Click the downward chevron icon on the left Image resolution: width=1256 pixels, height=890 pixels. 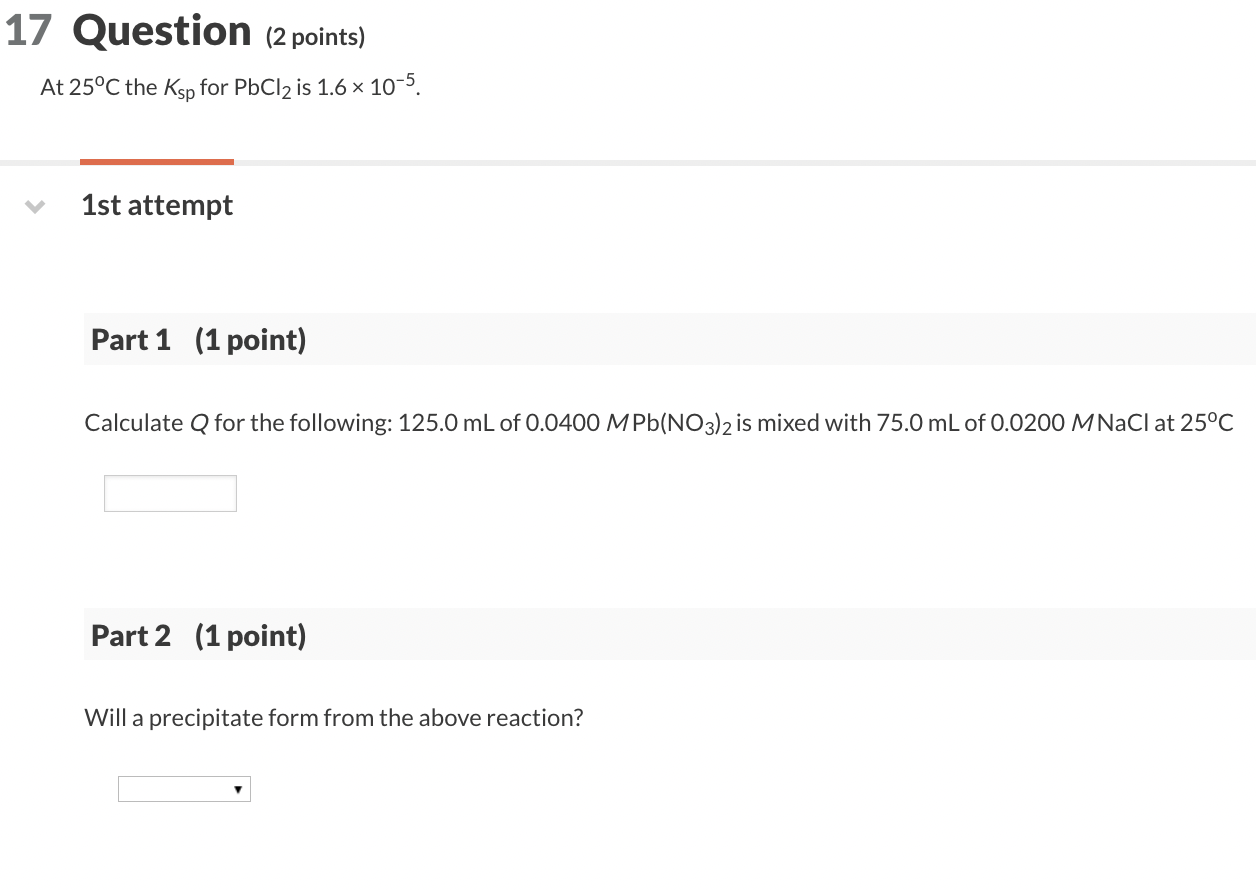coord(34,207)
